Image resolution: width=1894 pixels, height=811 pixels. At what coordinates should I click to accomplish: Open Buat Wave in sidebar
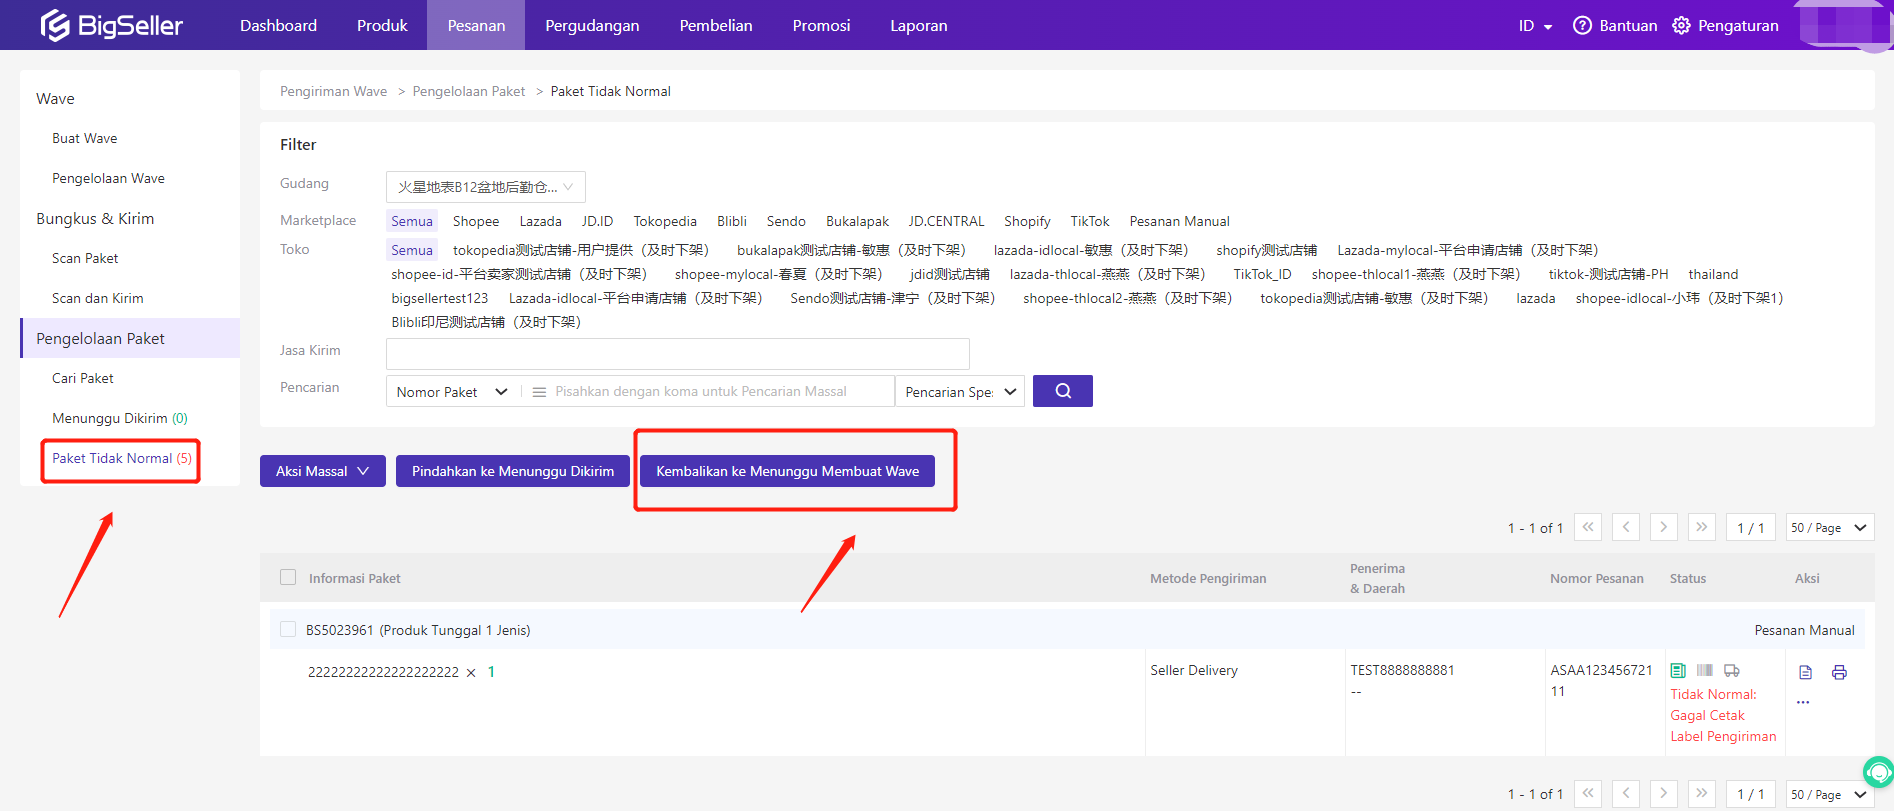pyautogui.click(x=85, y=138)
